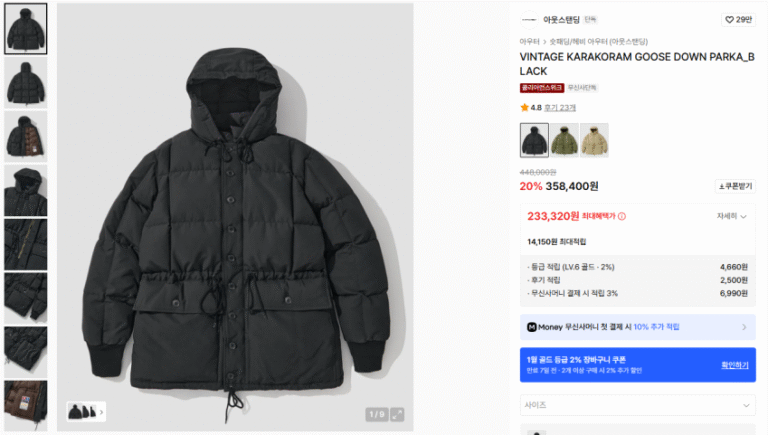The width and height of the screenshot is (768, 435).
Task: Open fullscreen image expand icon
Action: [x=397, y=414]
